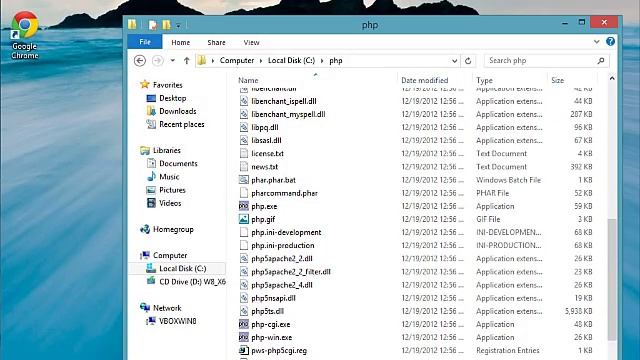The height and width of the screenshot is (360, 640).
Task: Click the file list scrollbar up arrow
Action: click(612, 78)
